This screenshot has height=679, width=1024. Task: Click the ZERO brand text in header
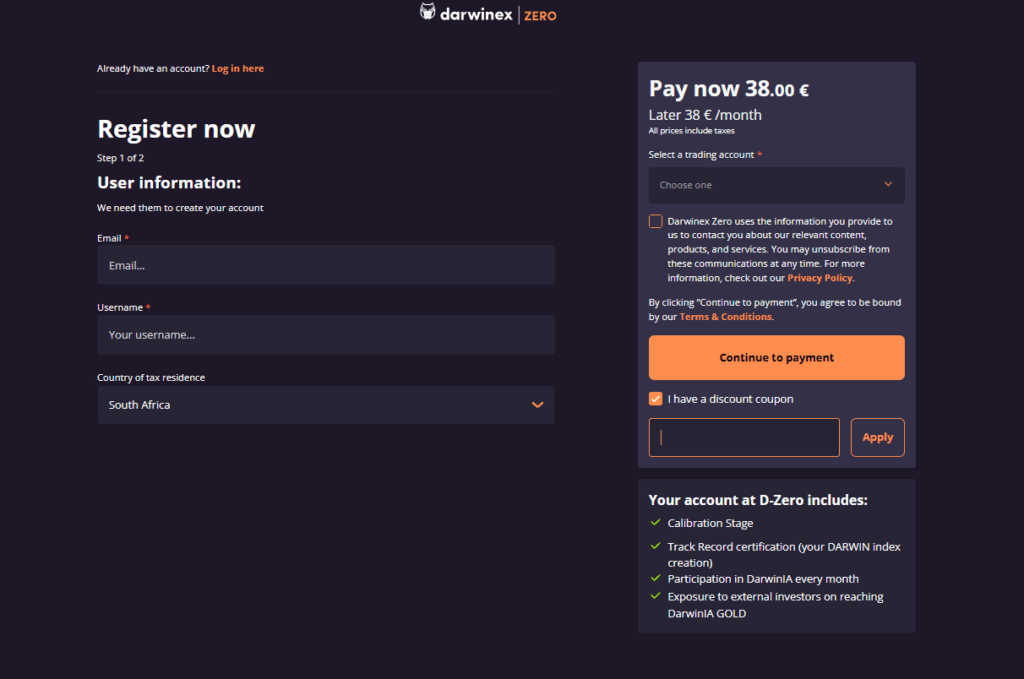tap(540, 15)
